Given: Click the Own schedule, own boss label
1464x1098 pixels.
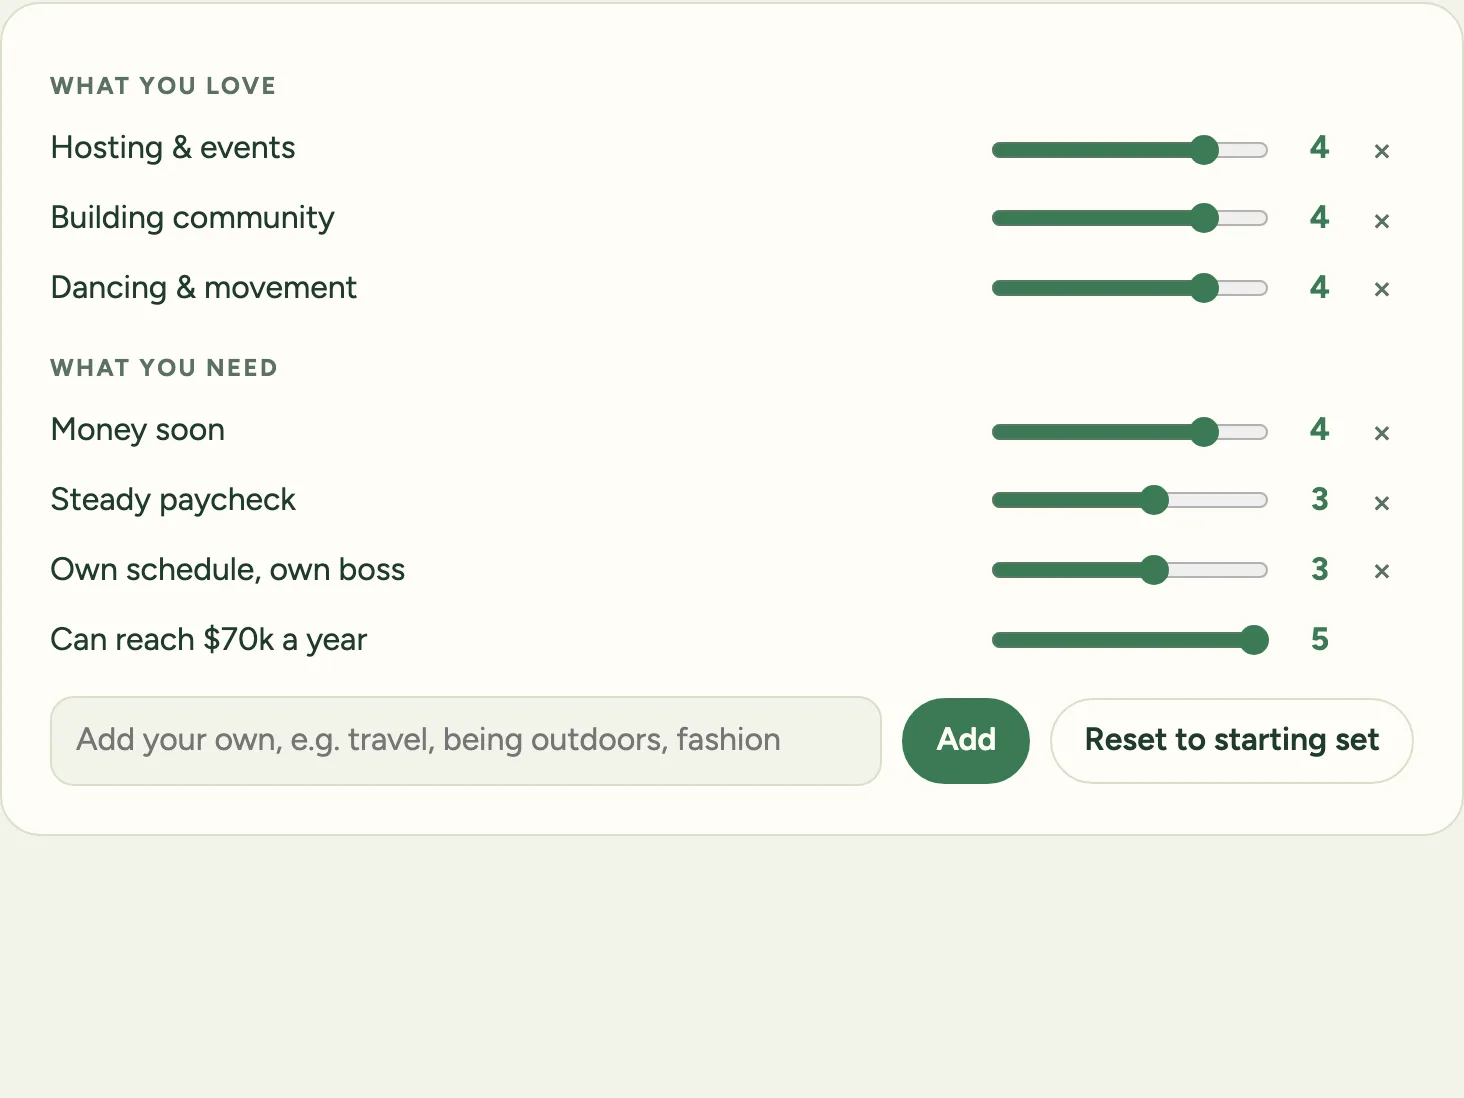Looking at the screenshot, I should (x=228, y=570).
